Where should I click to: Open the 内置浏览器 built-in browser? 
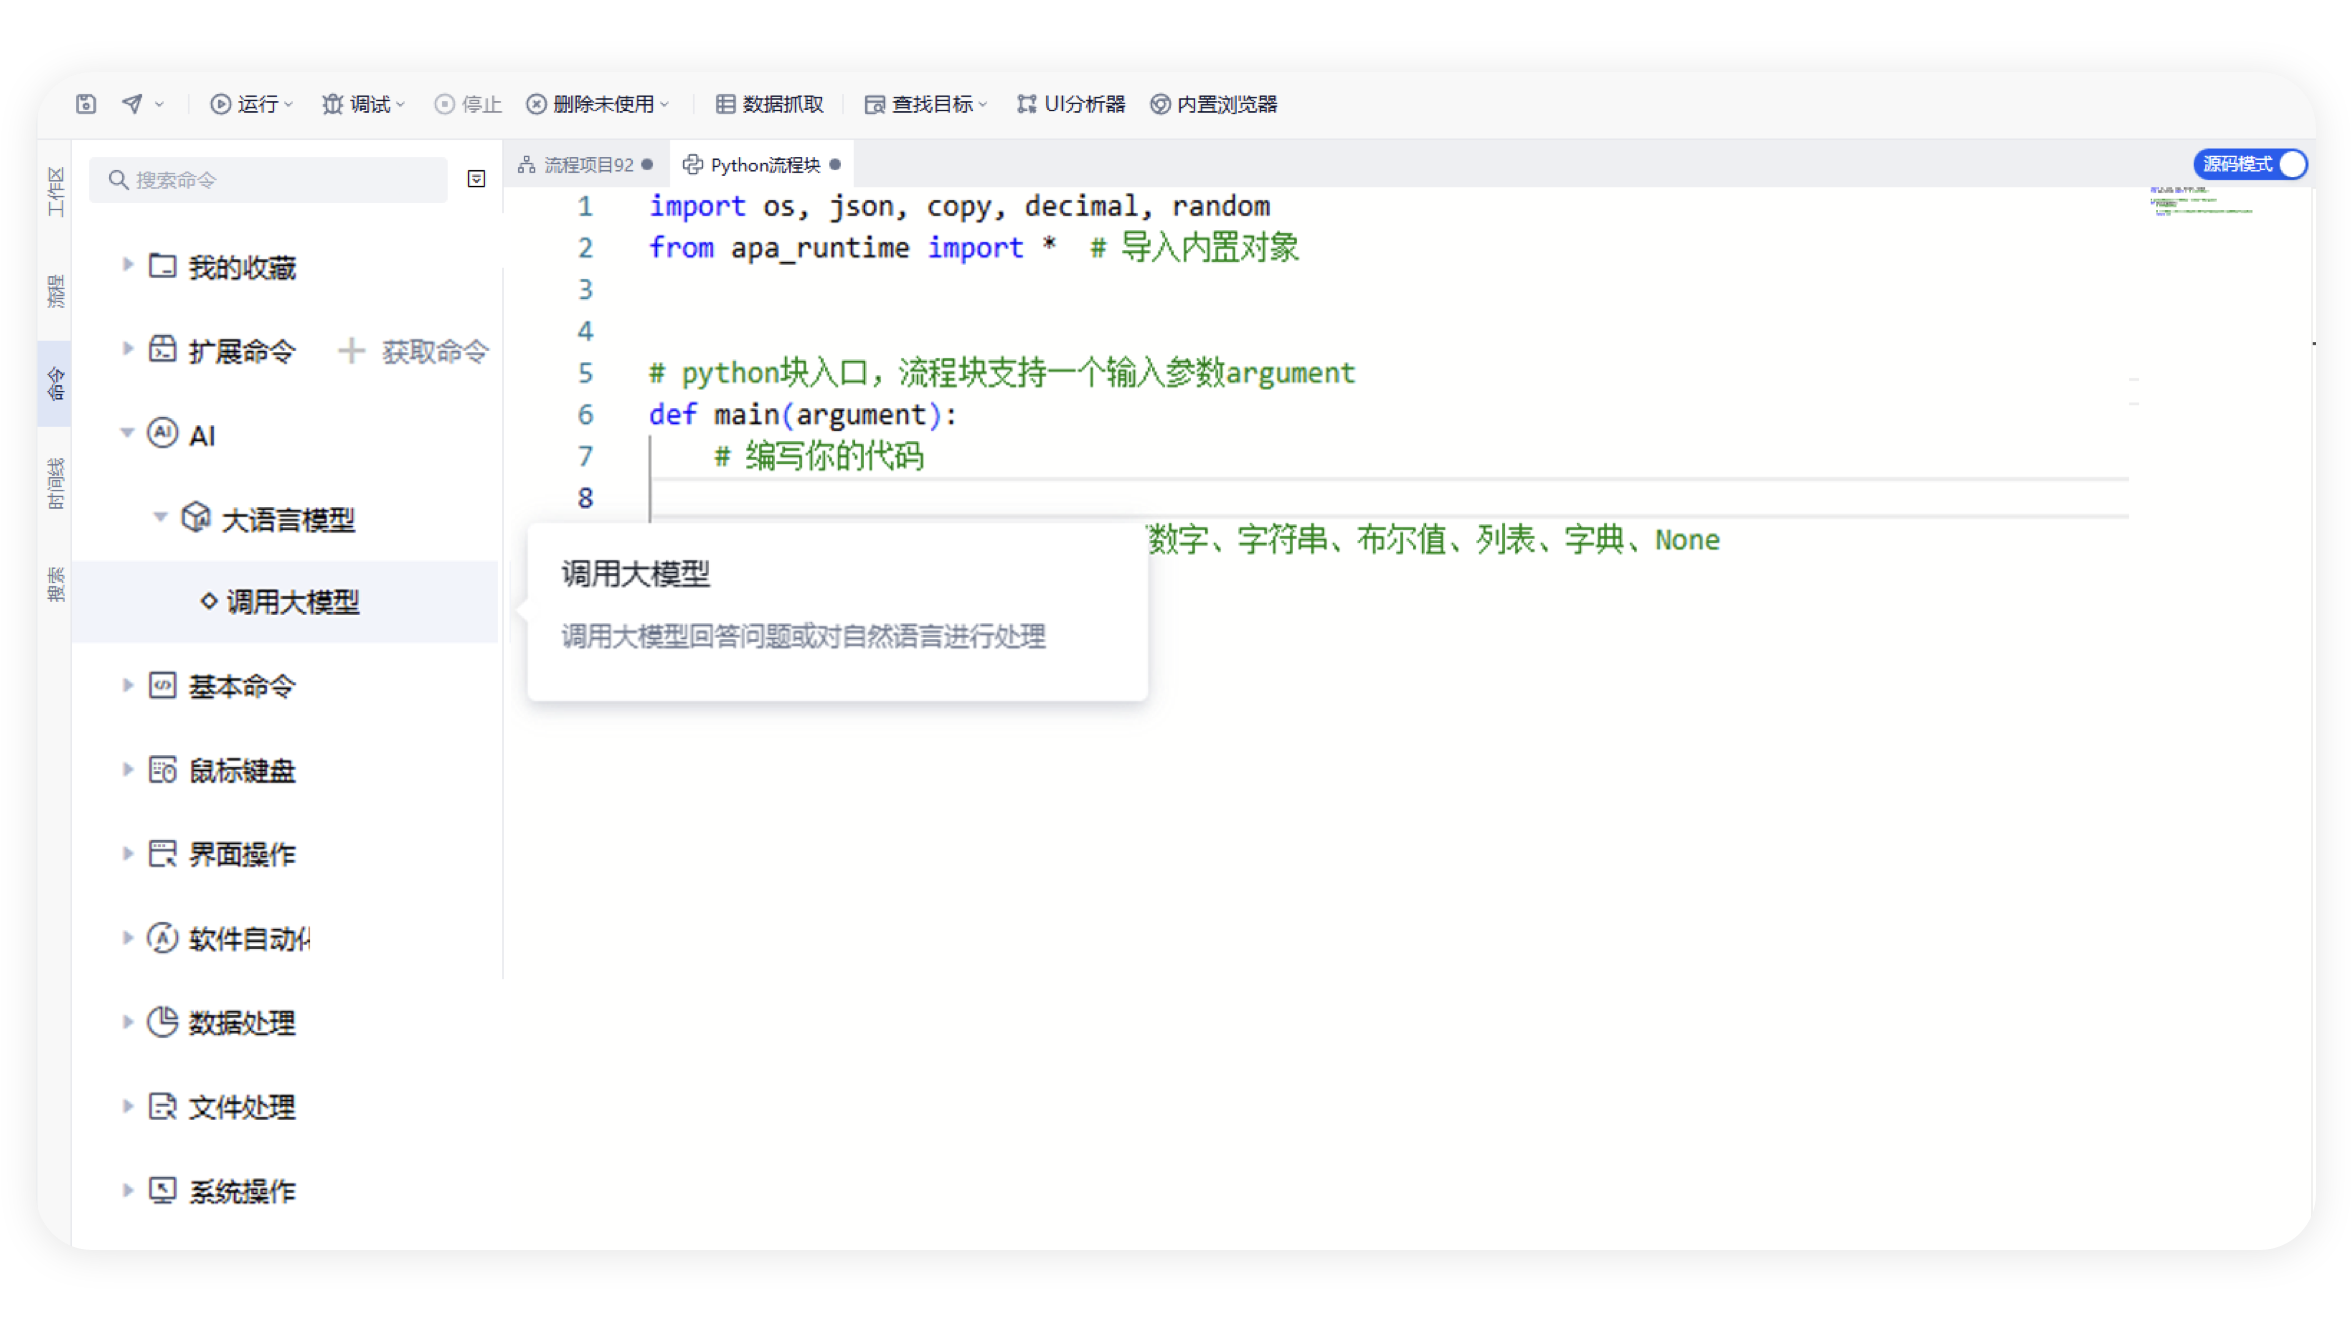(x=1216, y=103)
